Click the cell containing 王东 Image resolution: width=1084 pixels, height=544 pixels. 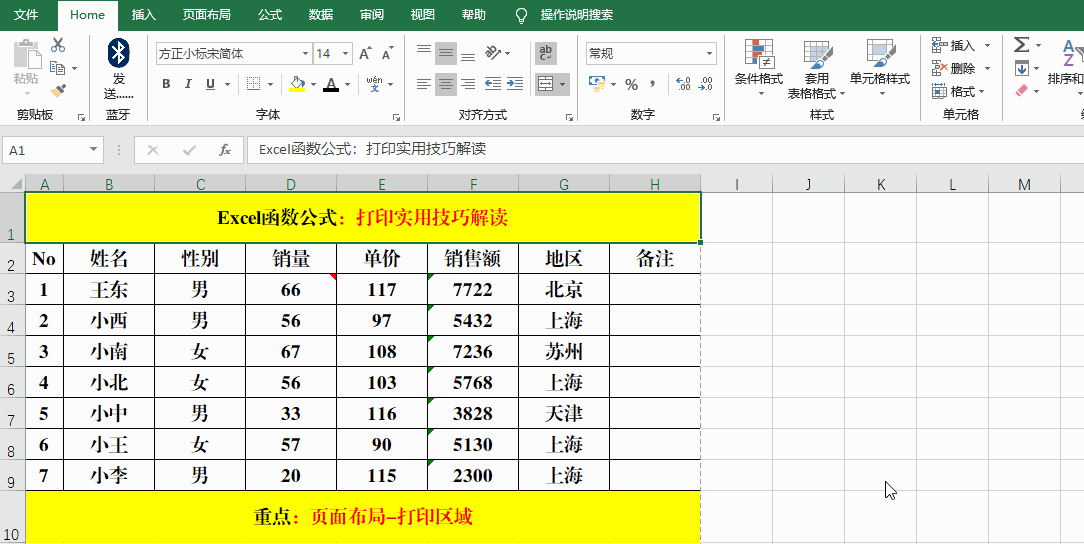point(109,289)
